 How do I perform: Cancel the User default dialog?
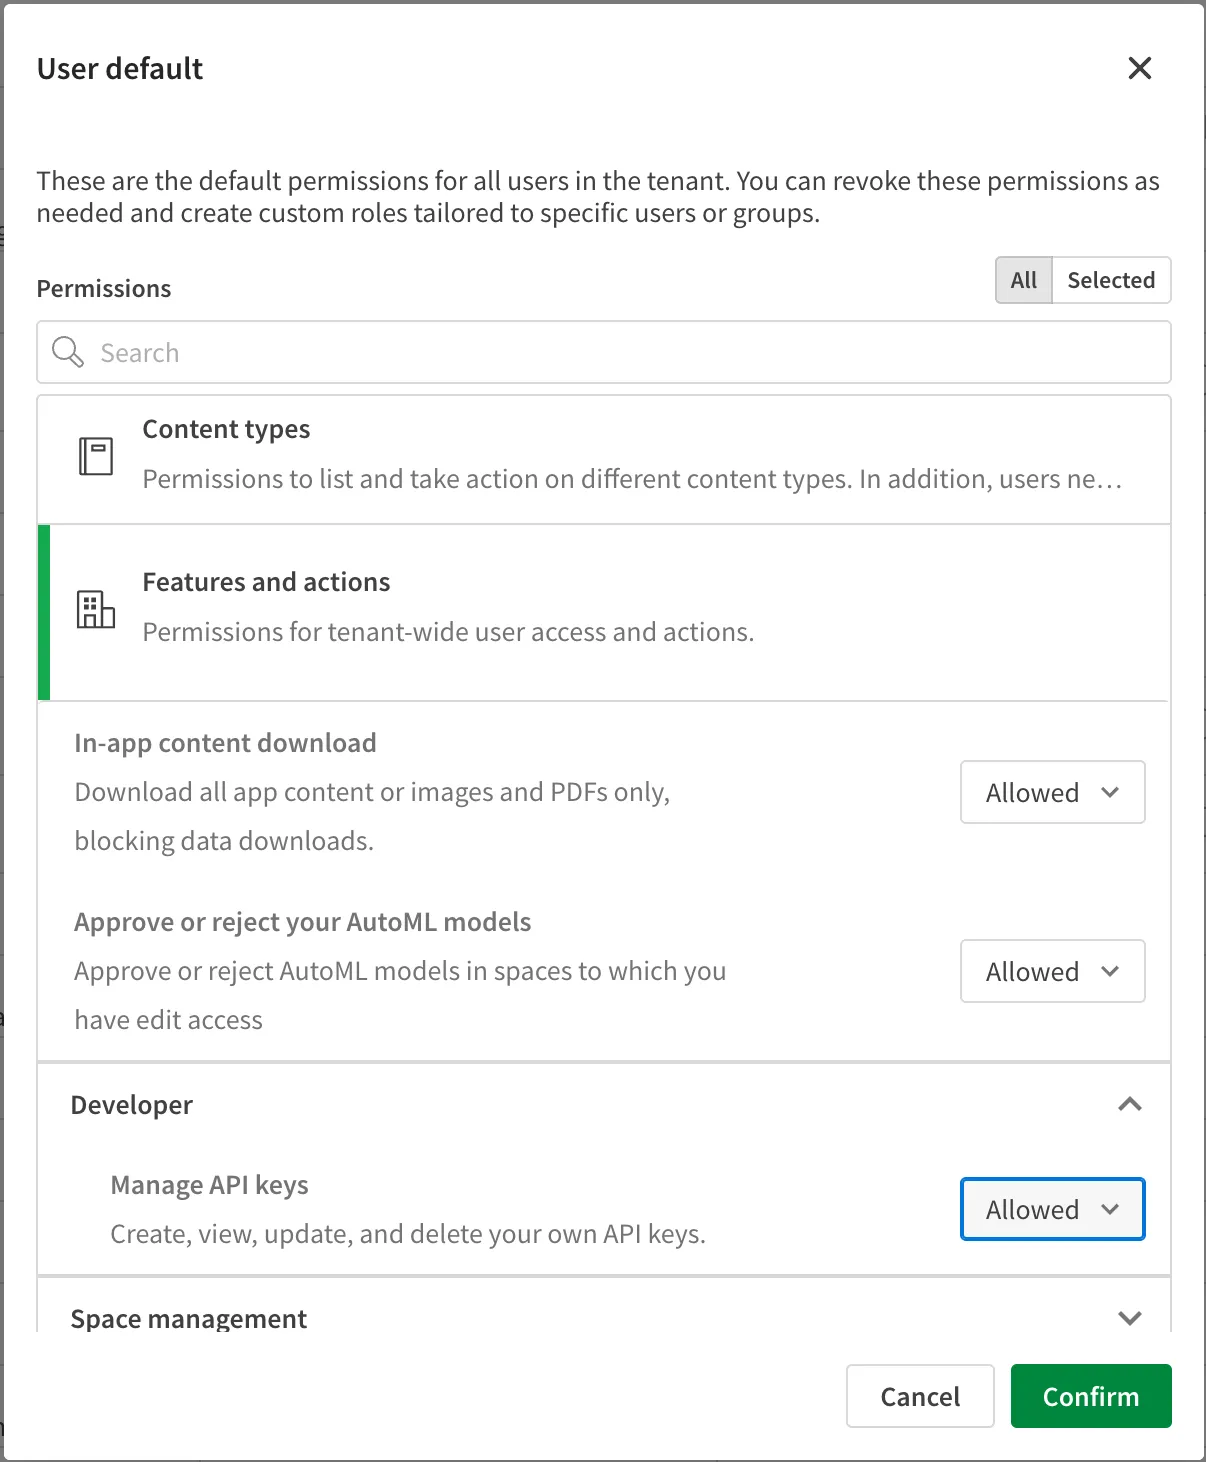(919, 1396)
